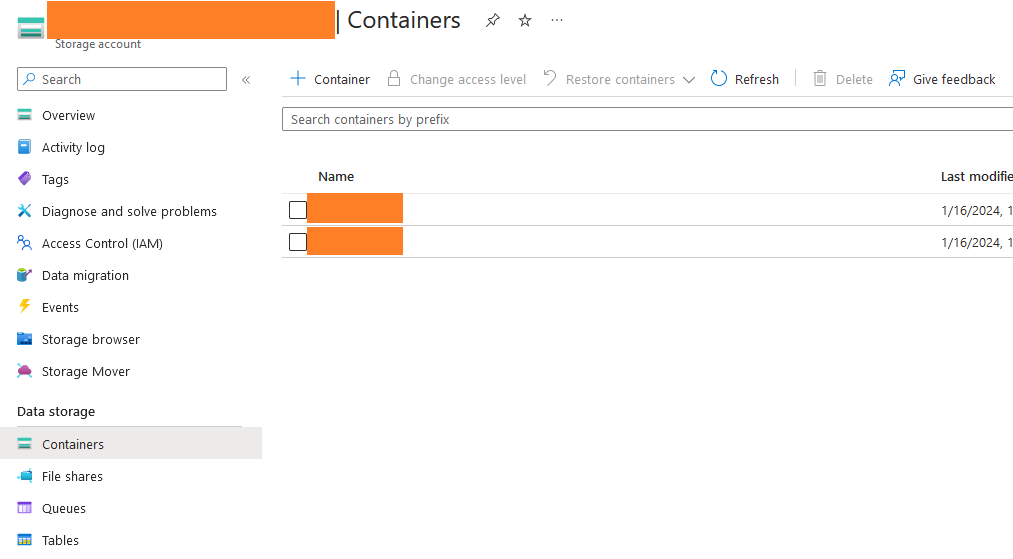Click Change access level text
1013x559 pixels.
point(468,79)
